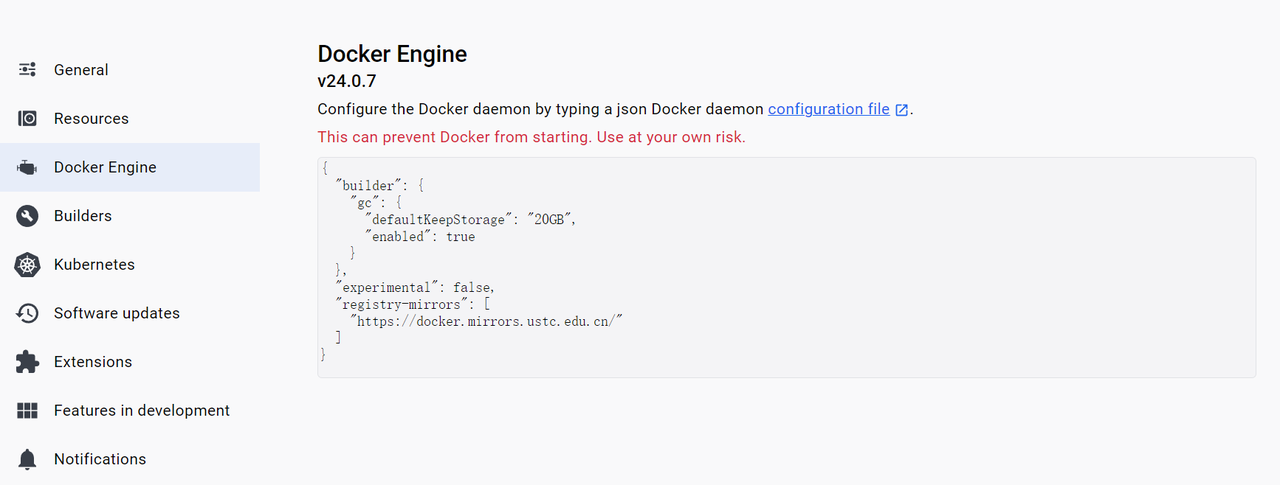Click the v24.0.7 version text

[x=347, y=81]
